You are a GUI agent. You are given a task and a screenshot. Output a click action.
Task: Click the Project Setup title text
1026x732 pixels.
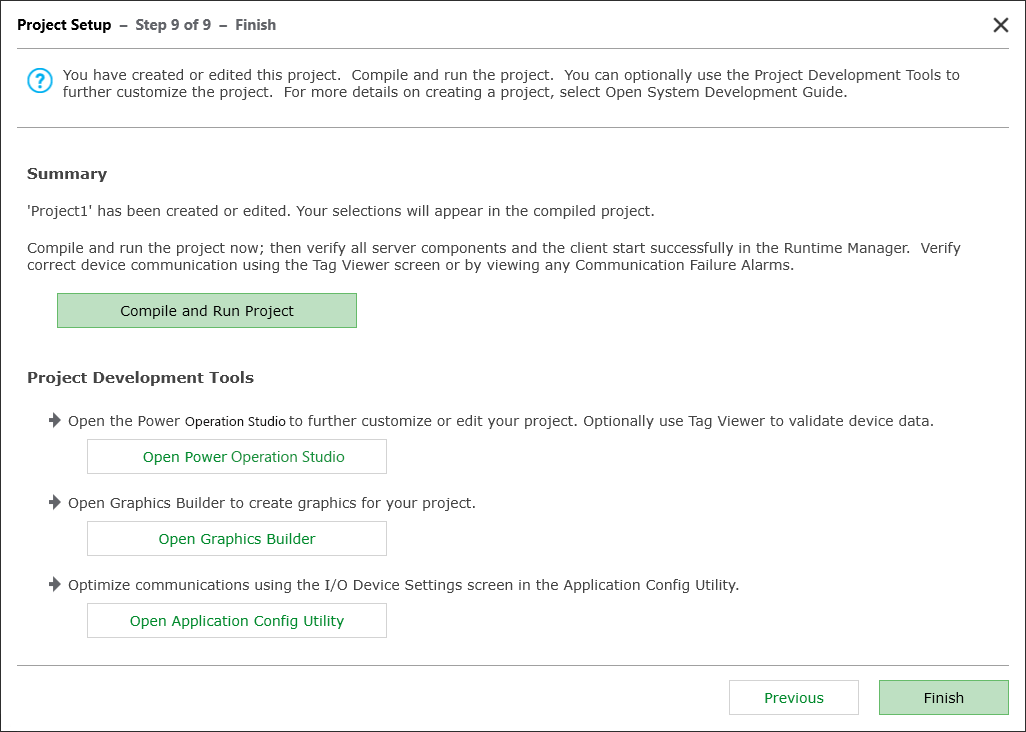64,25
